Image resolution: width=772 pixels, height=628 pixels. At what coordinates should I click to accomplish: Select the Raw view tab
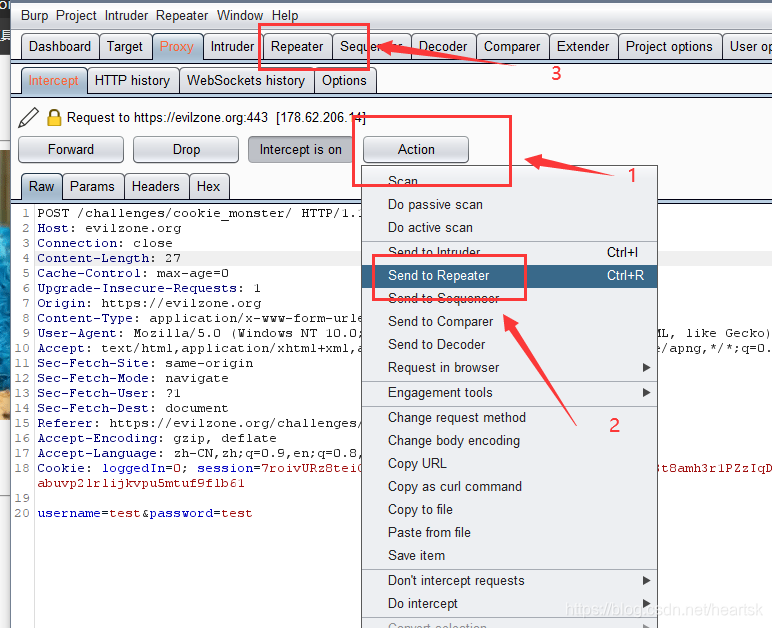tap(41, 187)
